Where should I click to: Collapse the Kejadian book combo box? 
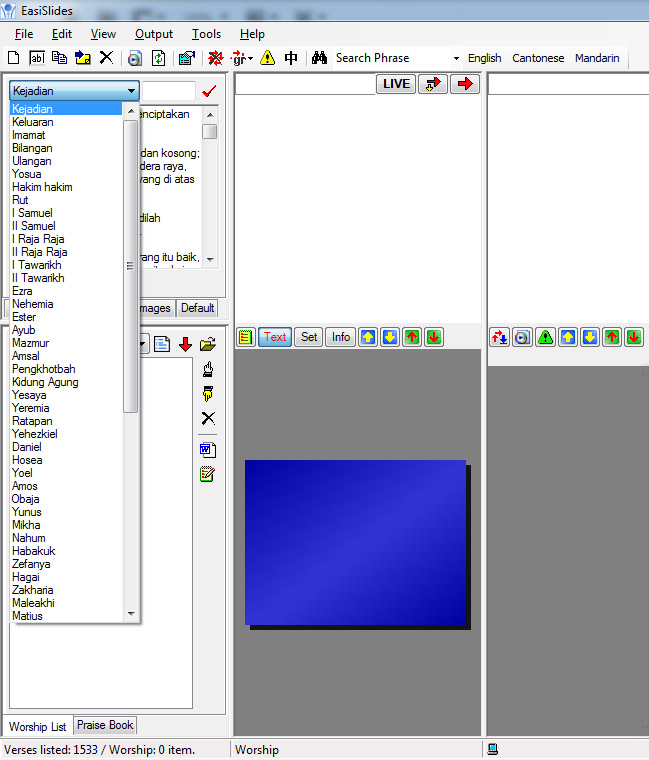(x=131, y=91)
